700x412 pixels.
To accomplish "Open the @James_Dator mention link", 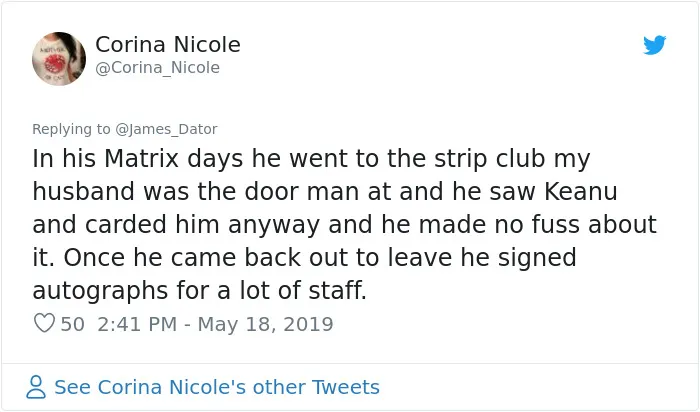I will tap(166, 129).
